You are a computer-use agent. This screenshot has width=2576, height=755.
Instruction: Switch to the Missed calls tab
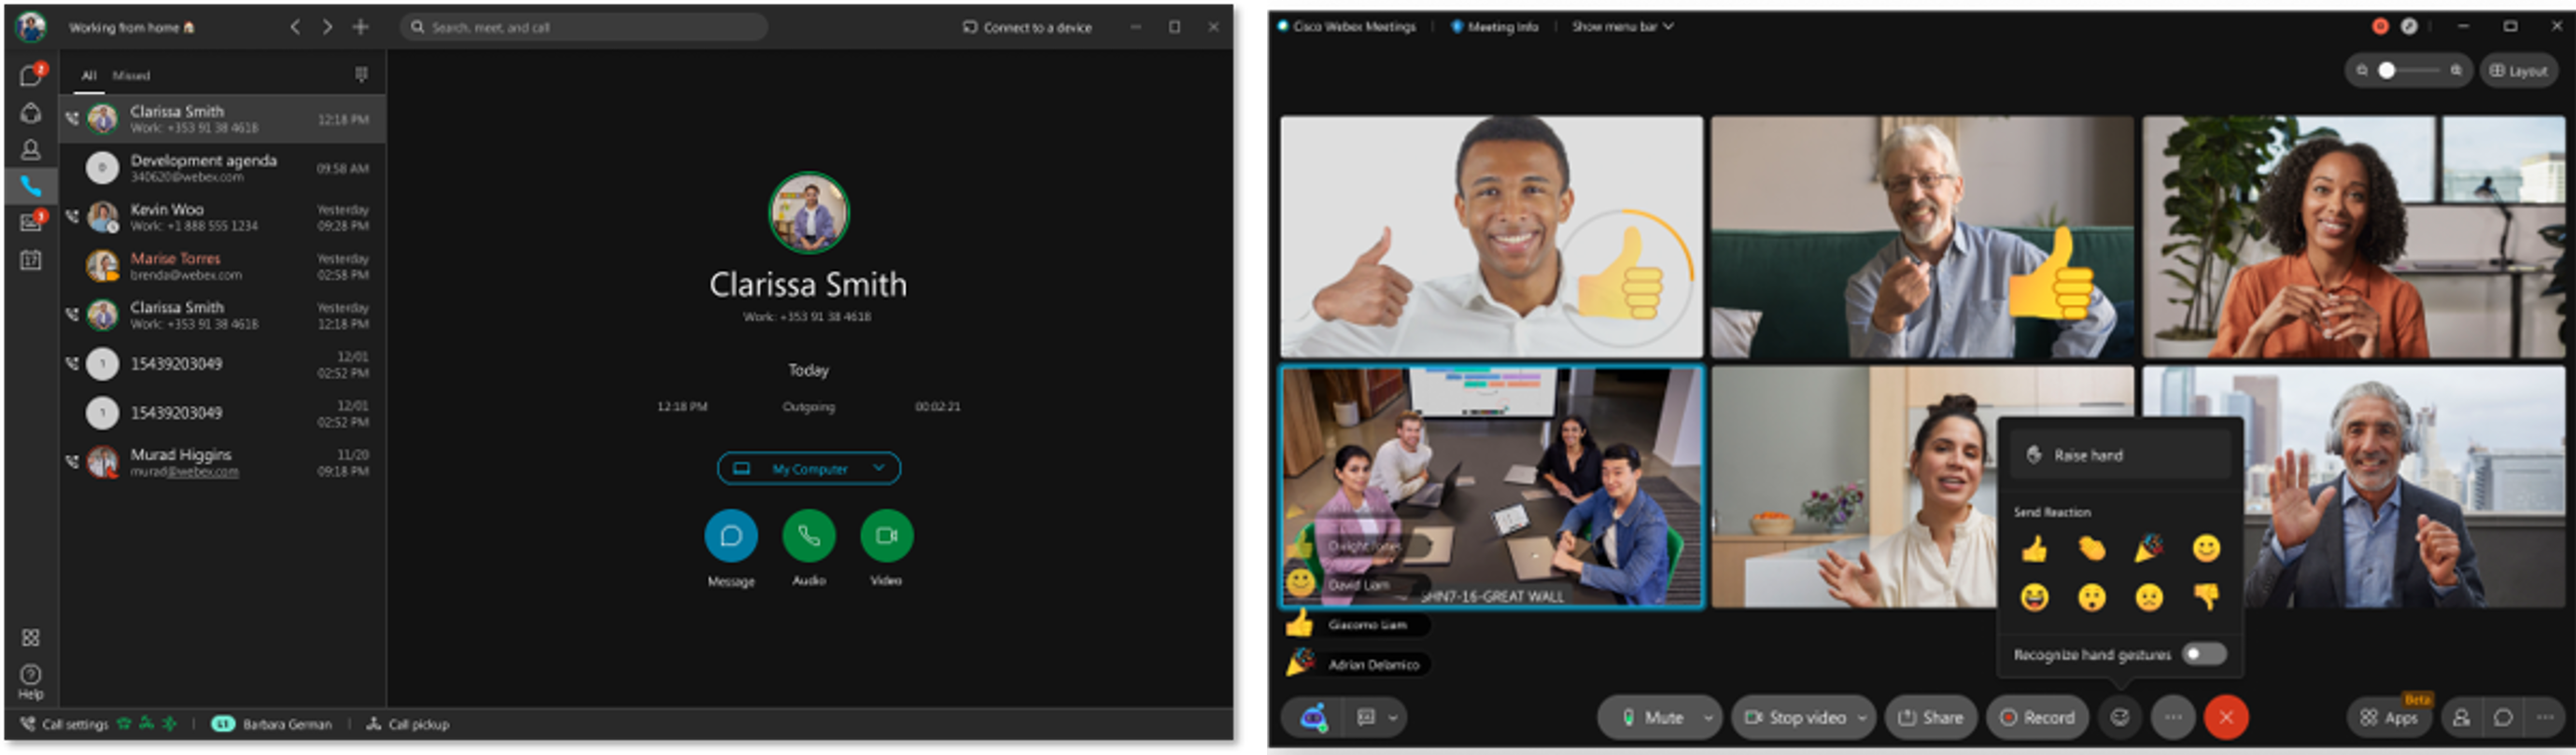tap(131, 75)
